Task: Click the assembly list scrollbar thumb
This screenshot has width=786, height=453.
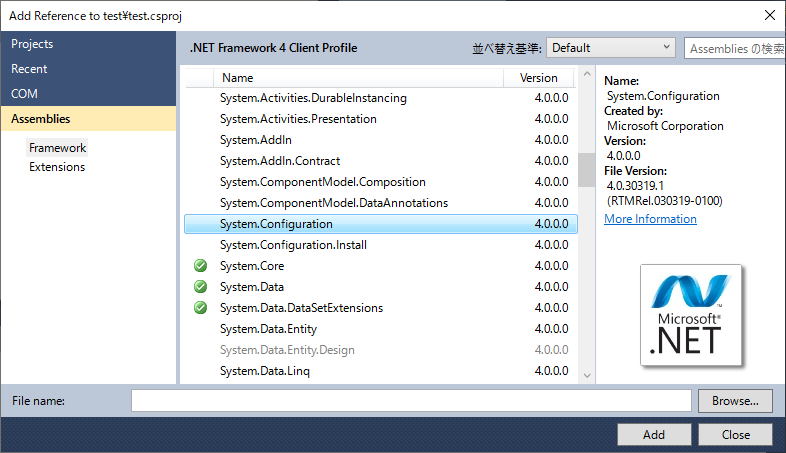Action: (586, 170)
